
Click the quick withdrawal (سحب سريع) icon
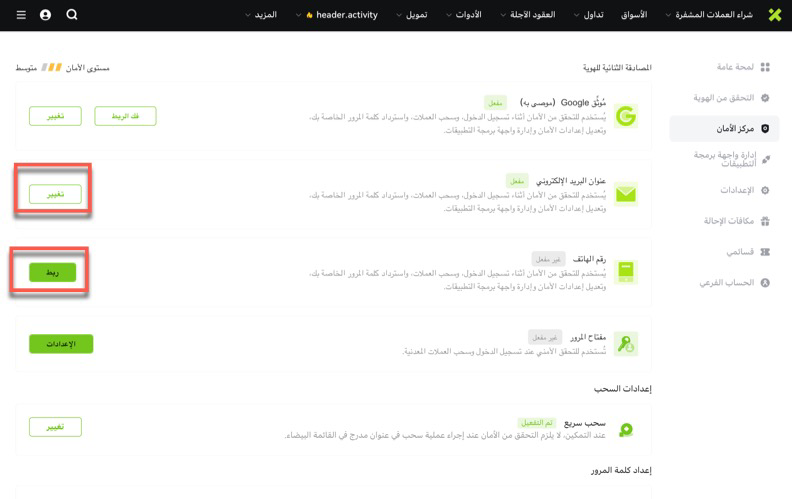tap(626, 429)
